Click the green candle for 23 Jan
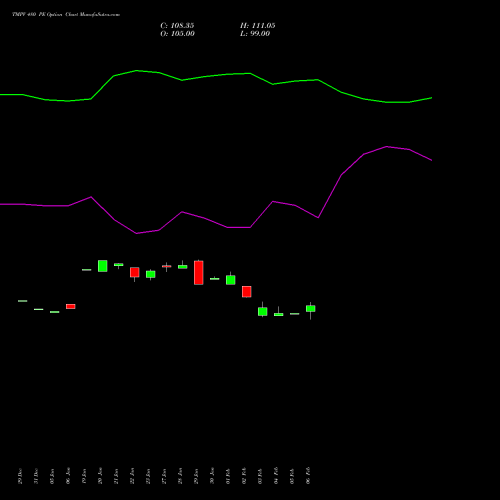The image size is (500, 500). pyautogui.click(x=151, y=274)
